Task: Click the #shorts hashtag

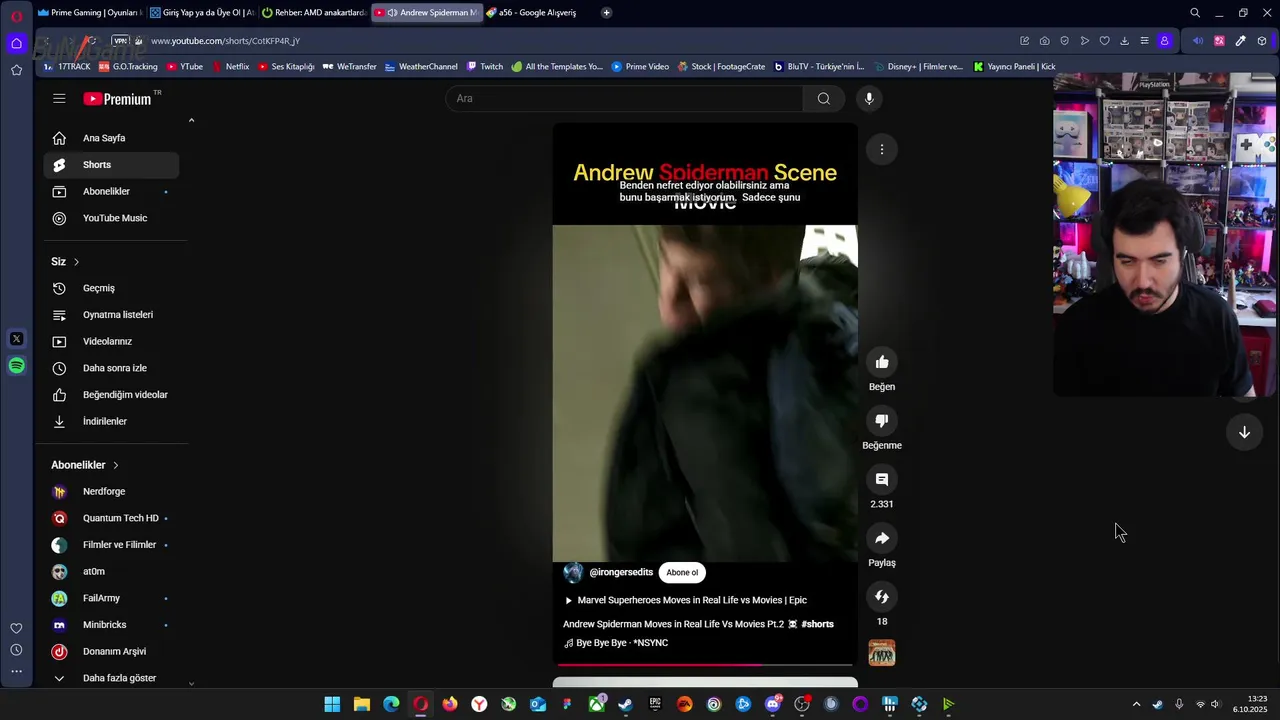Action: (x=817, y=624)
